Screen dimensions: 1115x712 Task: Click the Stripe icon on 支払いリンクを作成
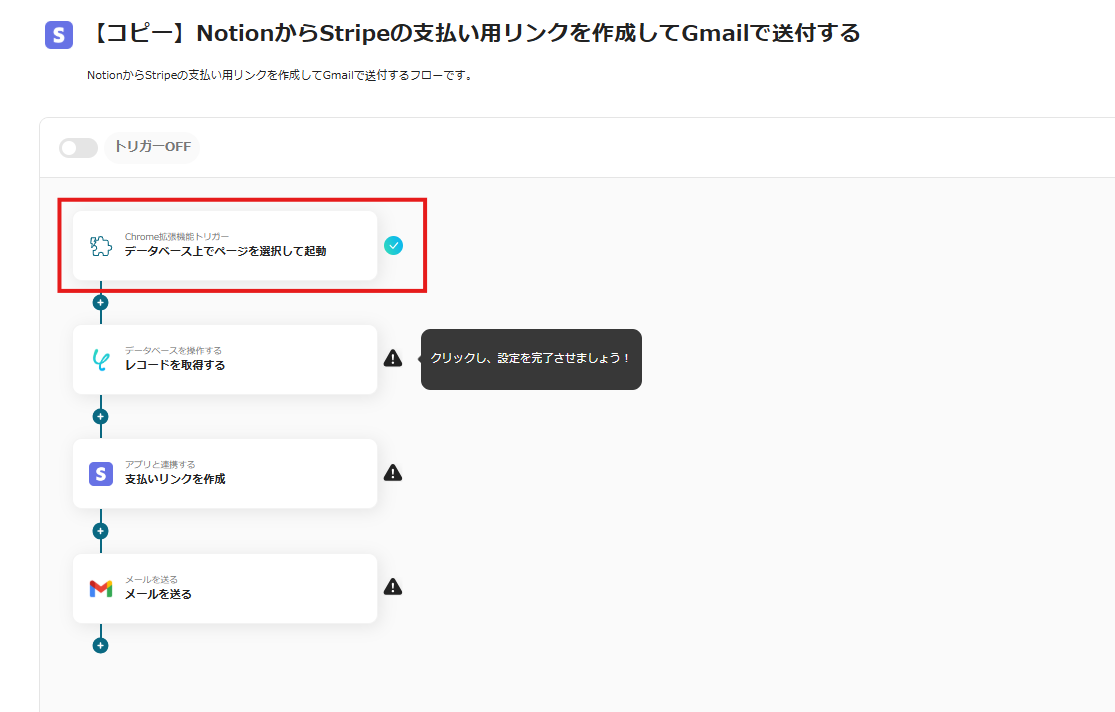pos(101,474)
